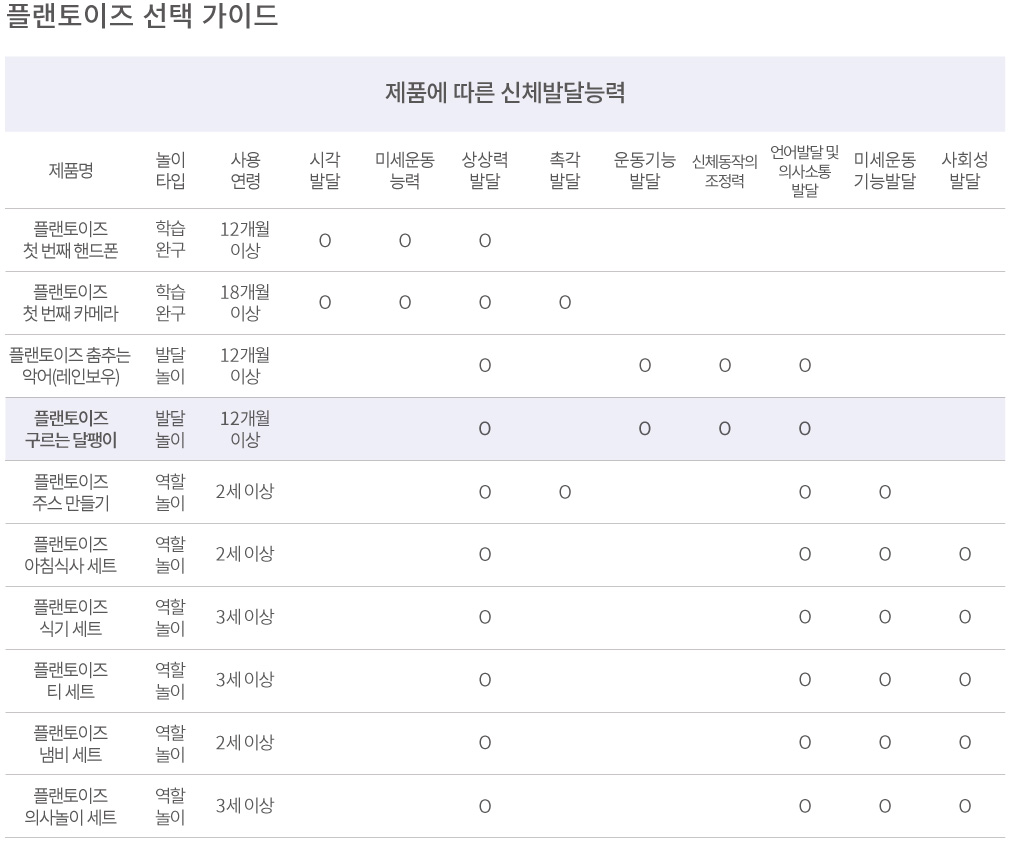Click the banner 제품에 따른 신체발달능력
Screen dimensions: 1010x846
click(x=505, y=93)
